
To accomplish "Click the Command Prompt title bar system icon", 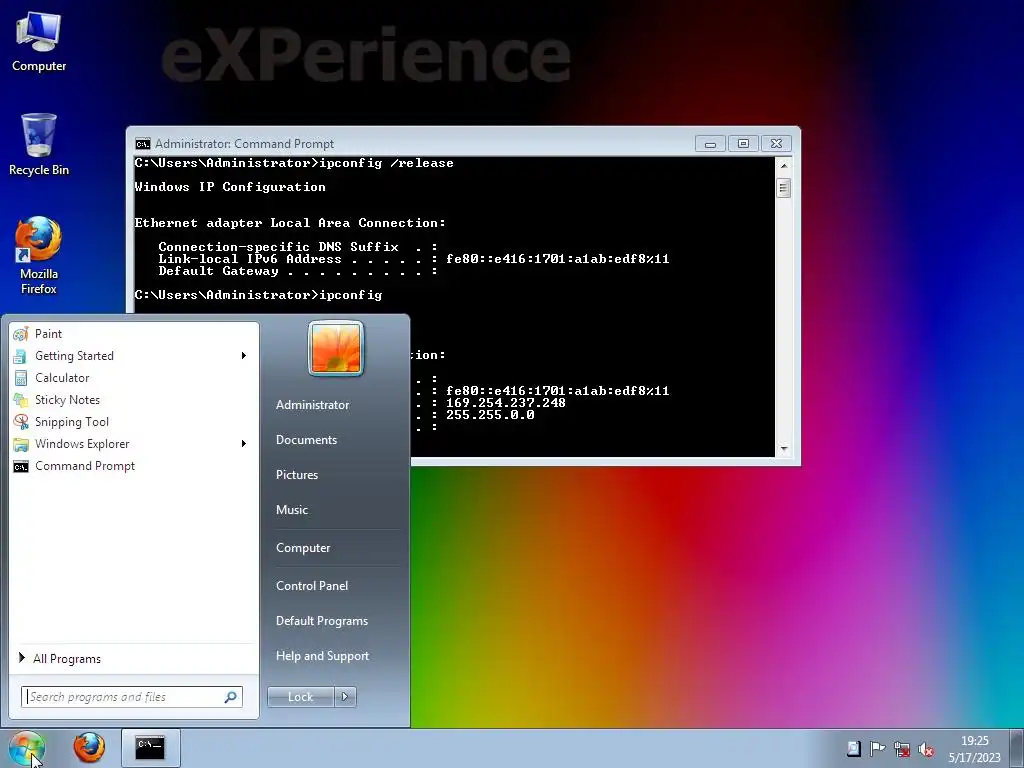I will click(x=142, y=144).
